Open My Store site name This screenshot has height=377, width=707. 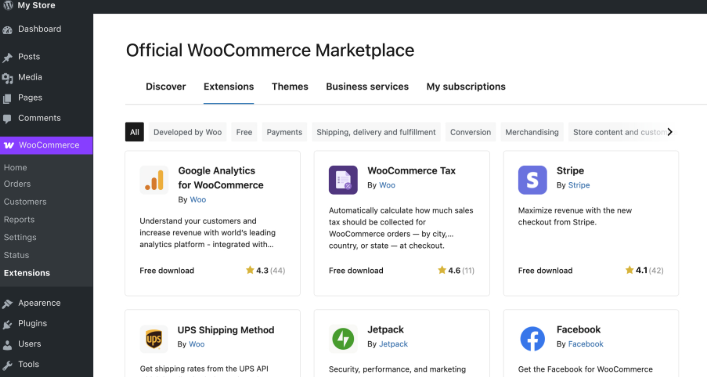coord(36,5)
